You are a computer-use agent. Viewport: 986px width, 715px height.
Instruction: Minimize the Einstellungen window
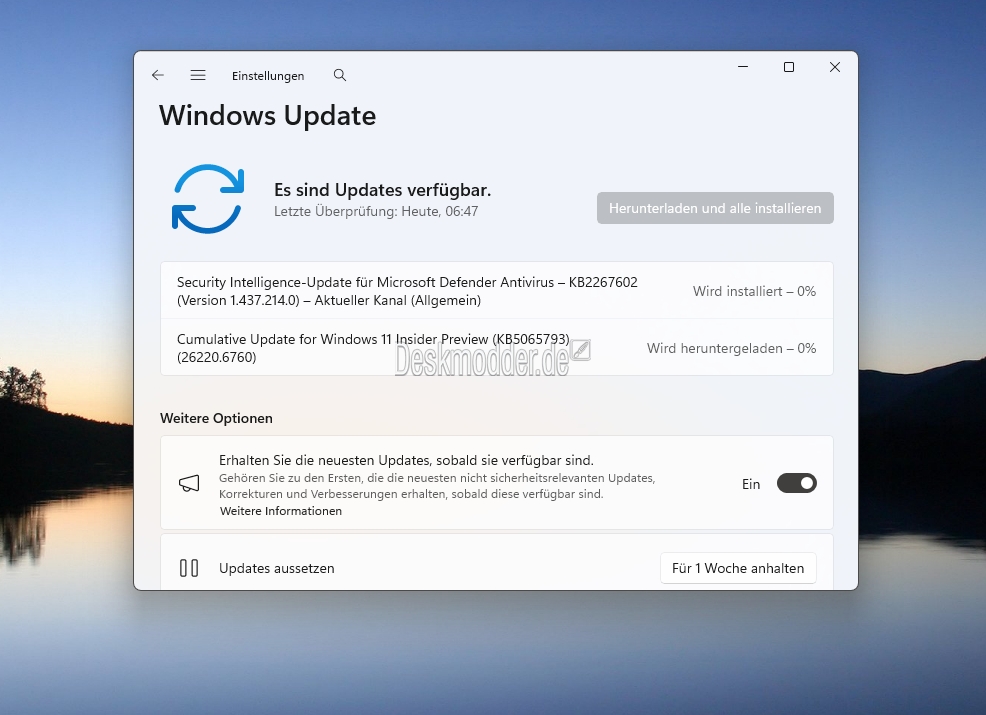pos(743,67)
